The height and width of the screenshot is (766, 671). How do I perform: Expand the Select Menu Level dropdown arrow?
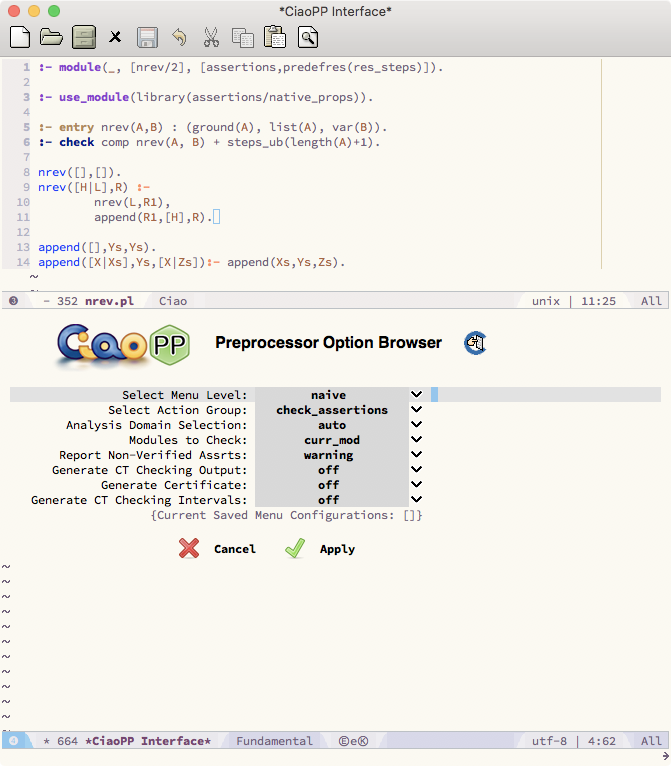[416, 395]
